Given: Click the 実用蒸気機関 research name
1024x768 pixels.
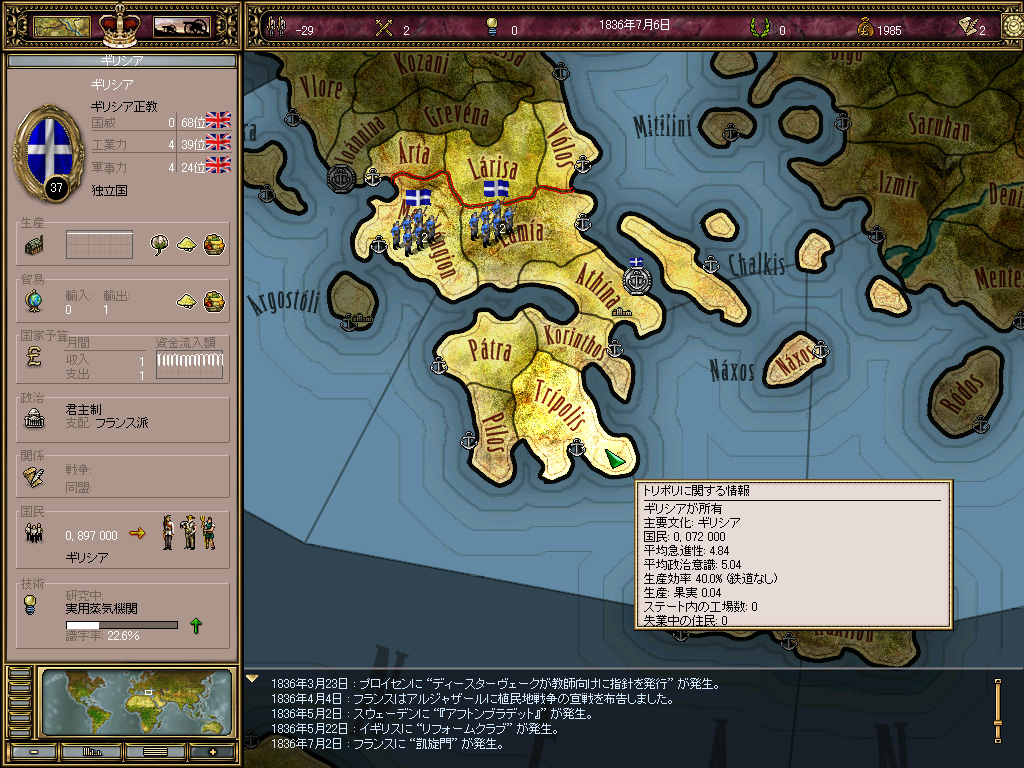Looking at the screenshot, I should [101, 609].
